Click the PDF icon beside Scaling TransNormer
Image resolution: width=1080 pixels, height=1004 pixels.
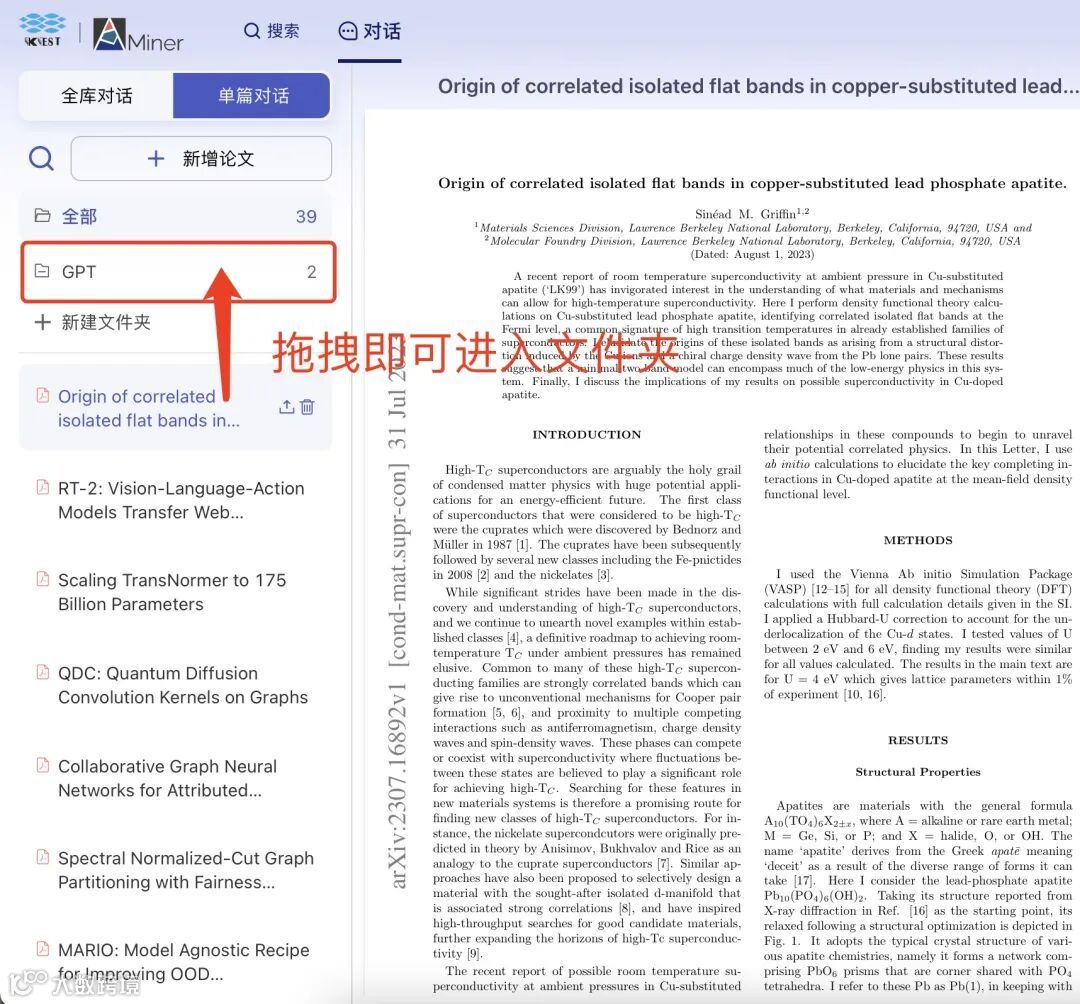(43, 578)
